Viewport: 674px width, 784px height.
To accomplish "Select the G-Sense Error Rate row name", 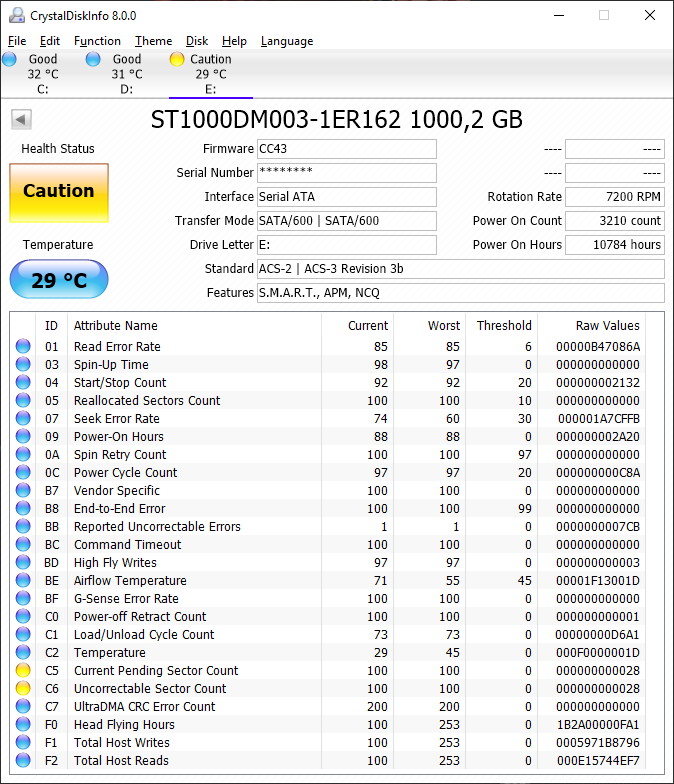I will point(126,598).
